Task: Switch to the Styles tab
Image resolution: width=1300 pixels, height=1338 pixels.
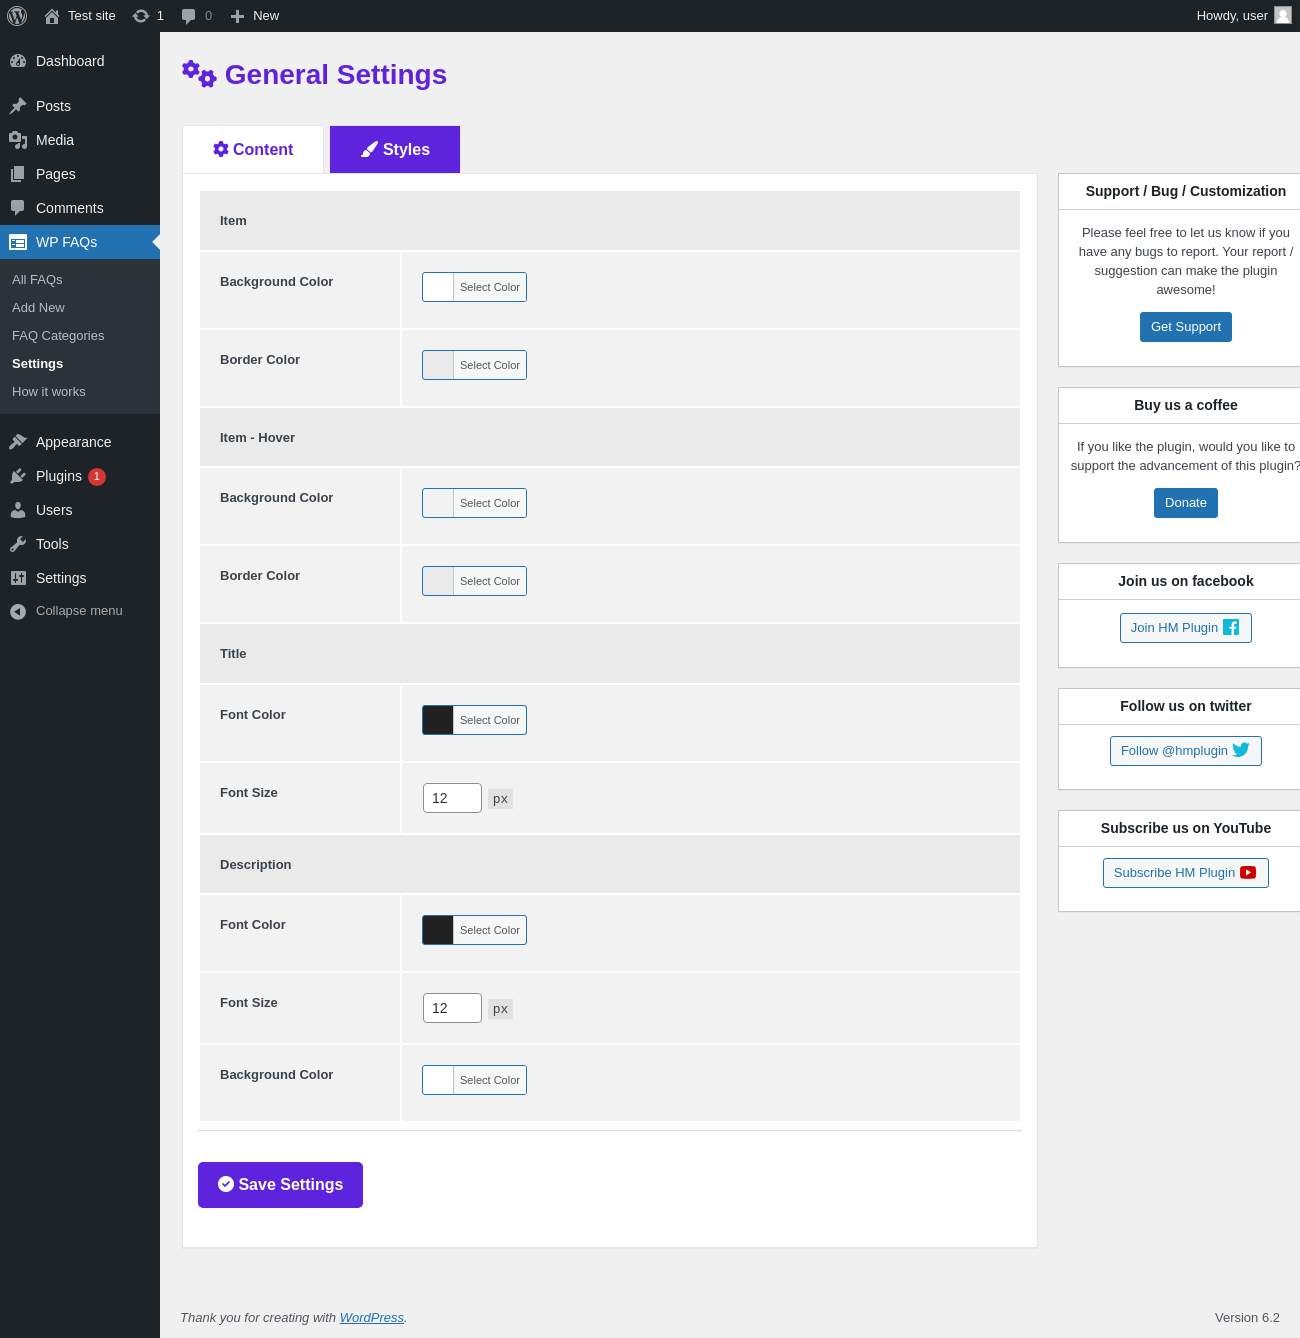Action: tap(395, 149)
